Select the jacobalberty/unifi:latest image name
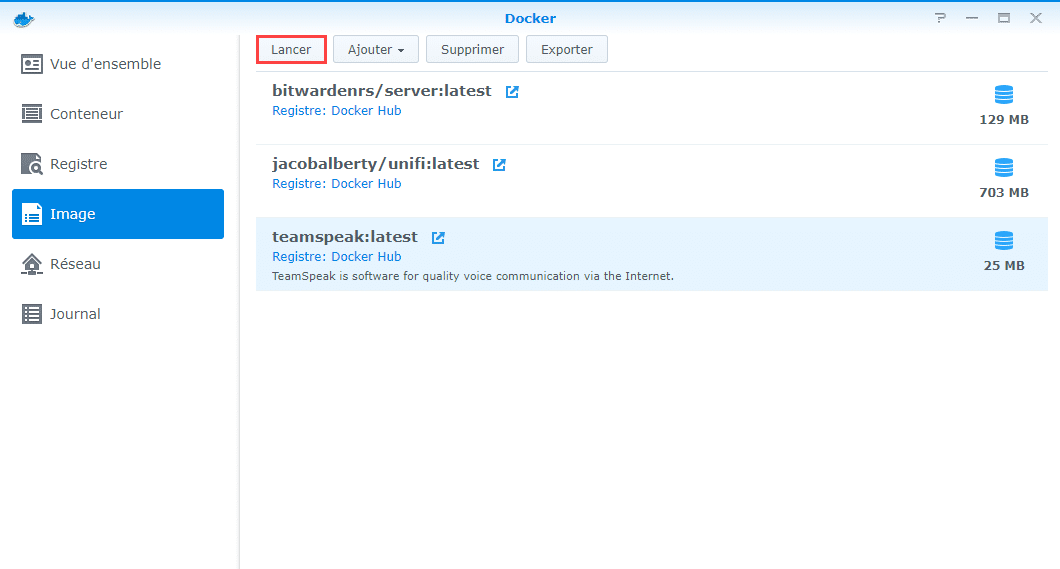 (x=375, y=164)
